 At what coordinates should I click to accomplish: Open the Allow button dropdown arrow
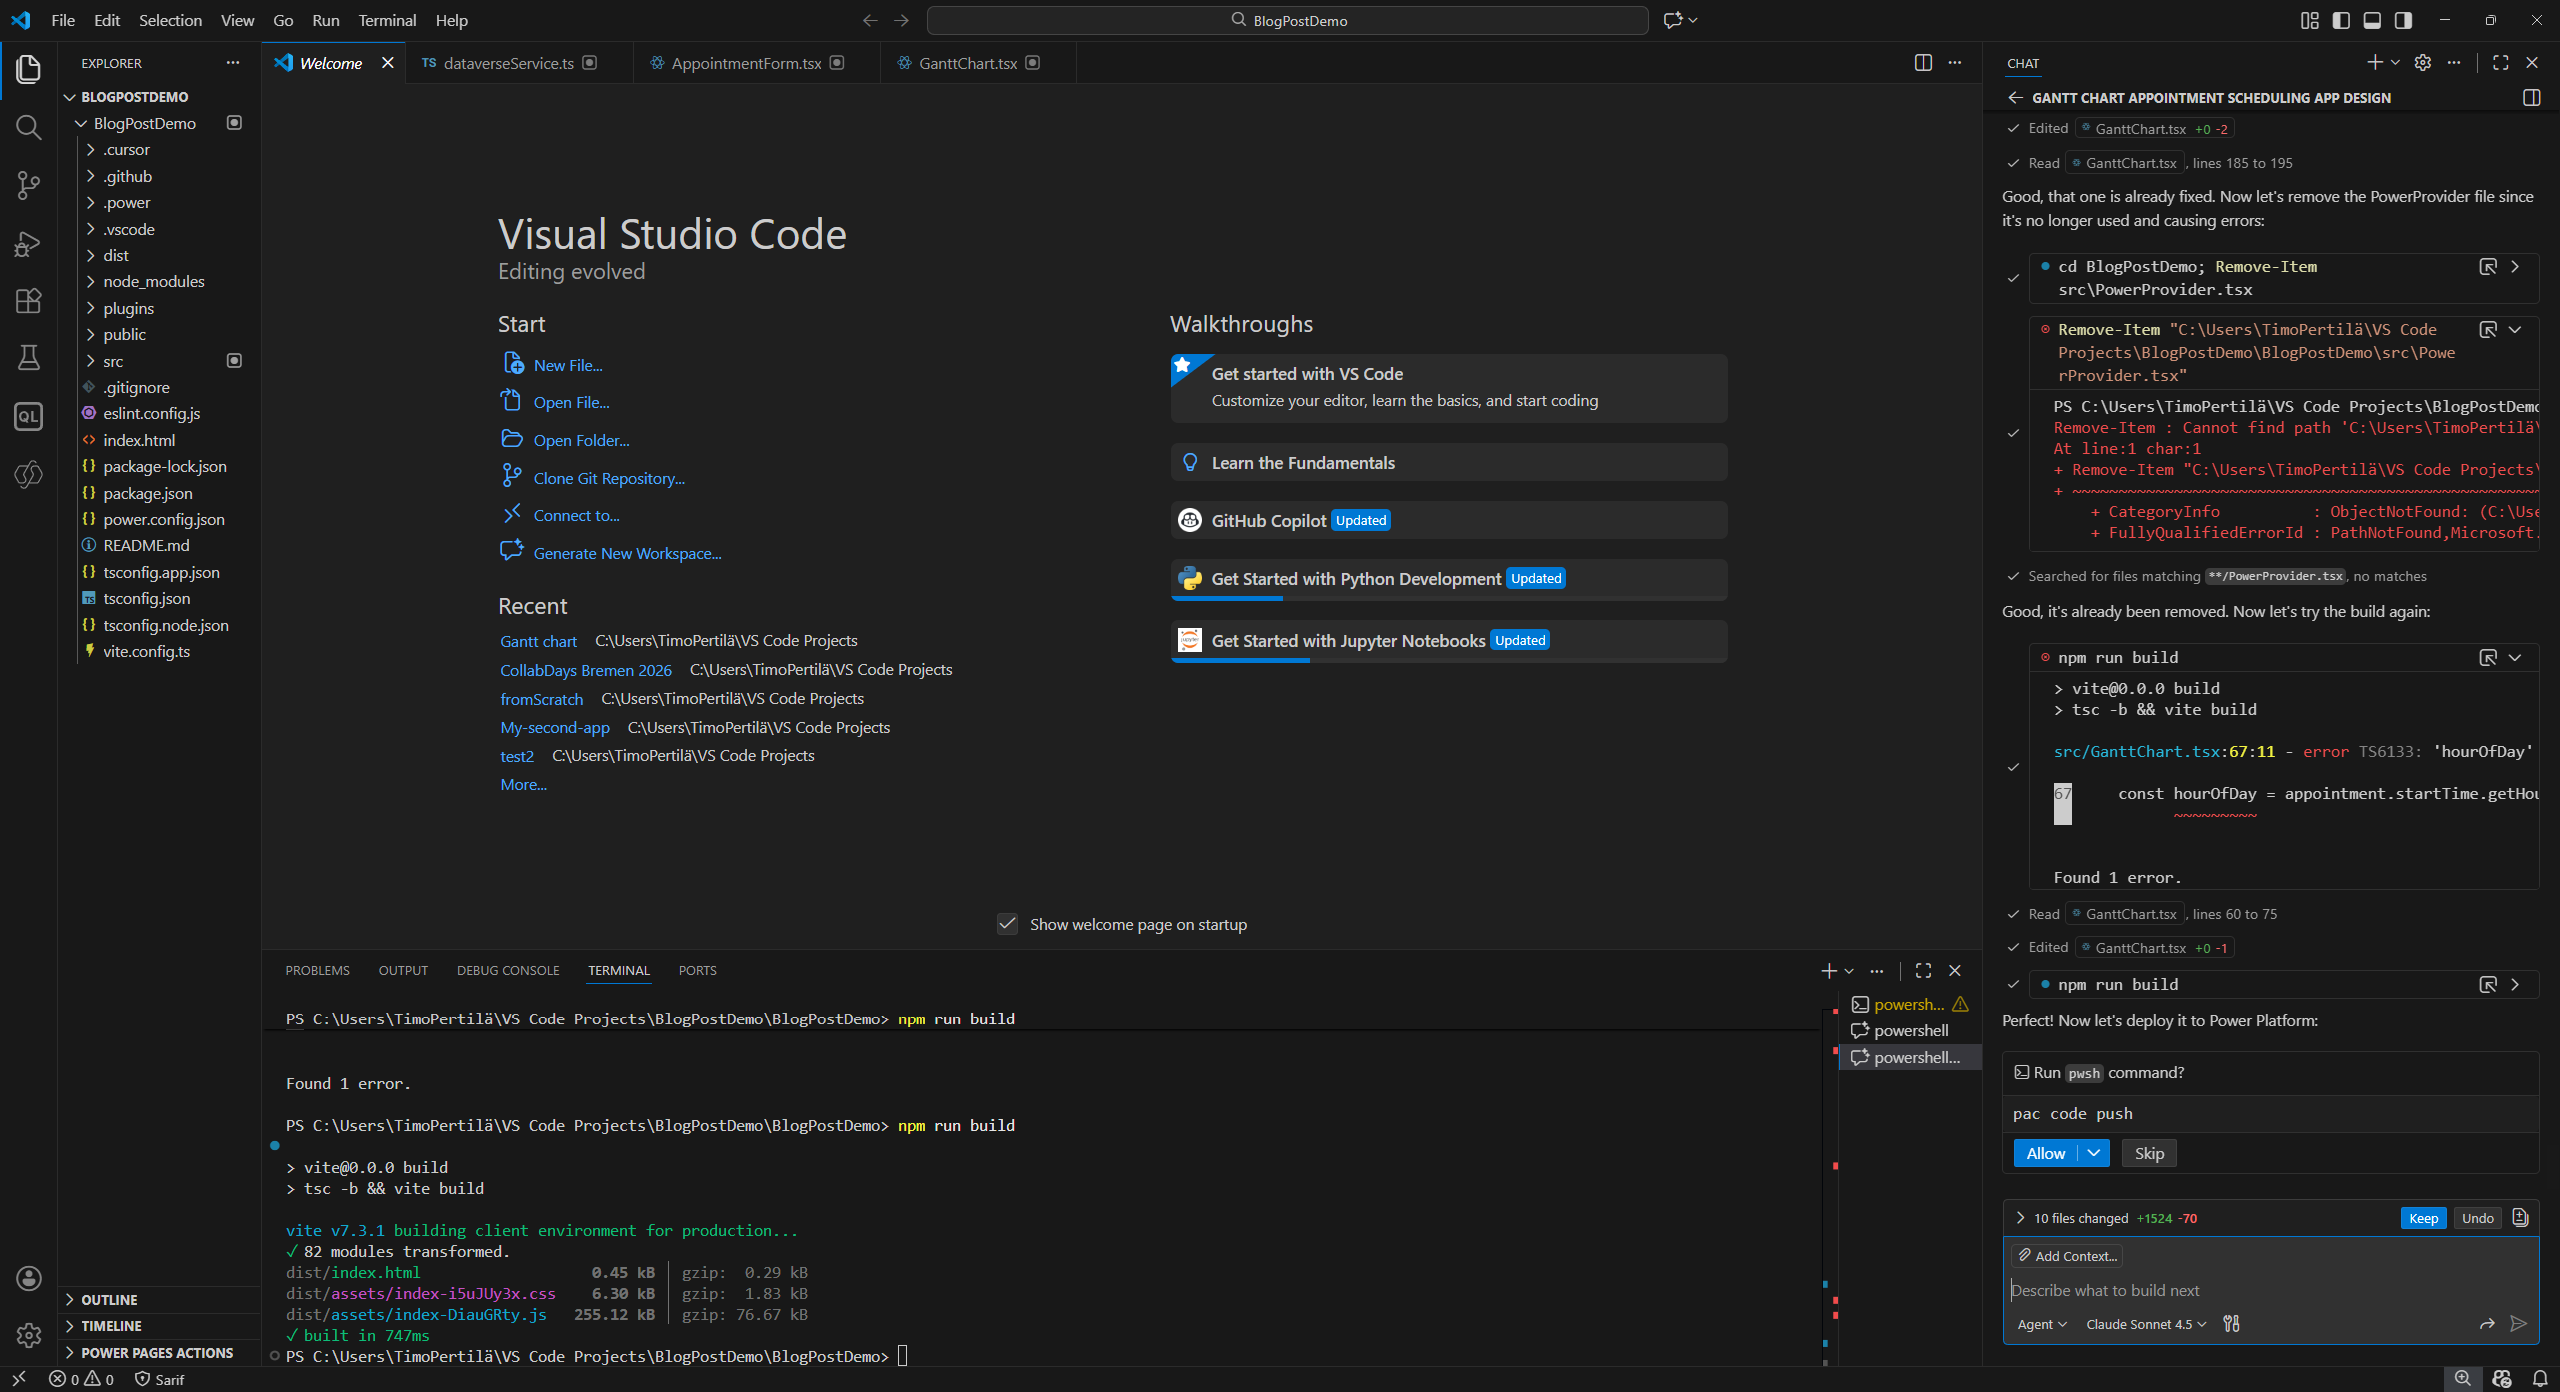(x=2094, y=1153)
